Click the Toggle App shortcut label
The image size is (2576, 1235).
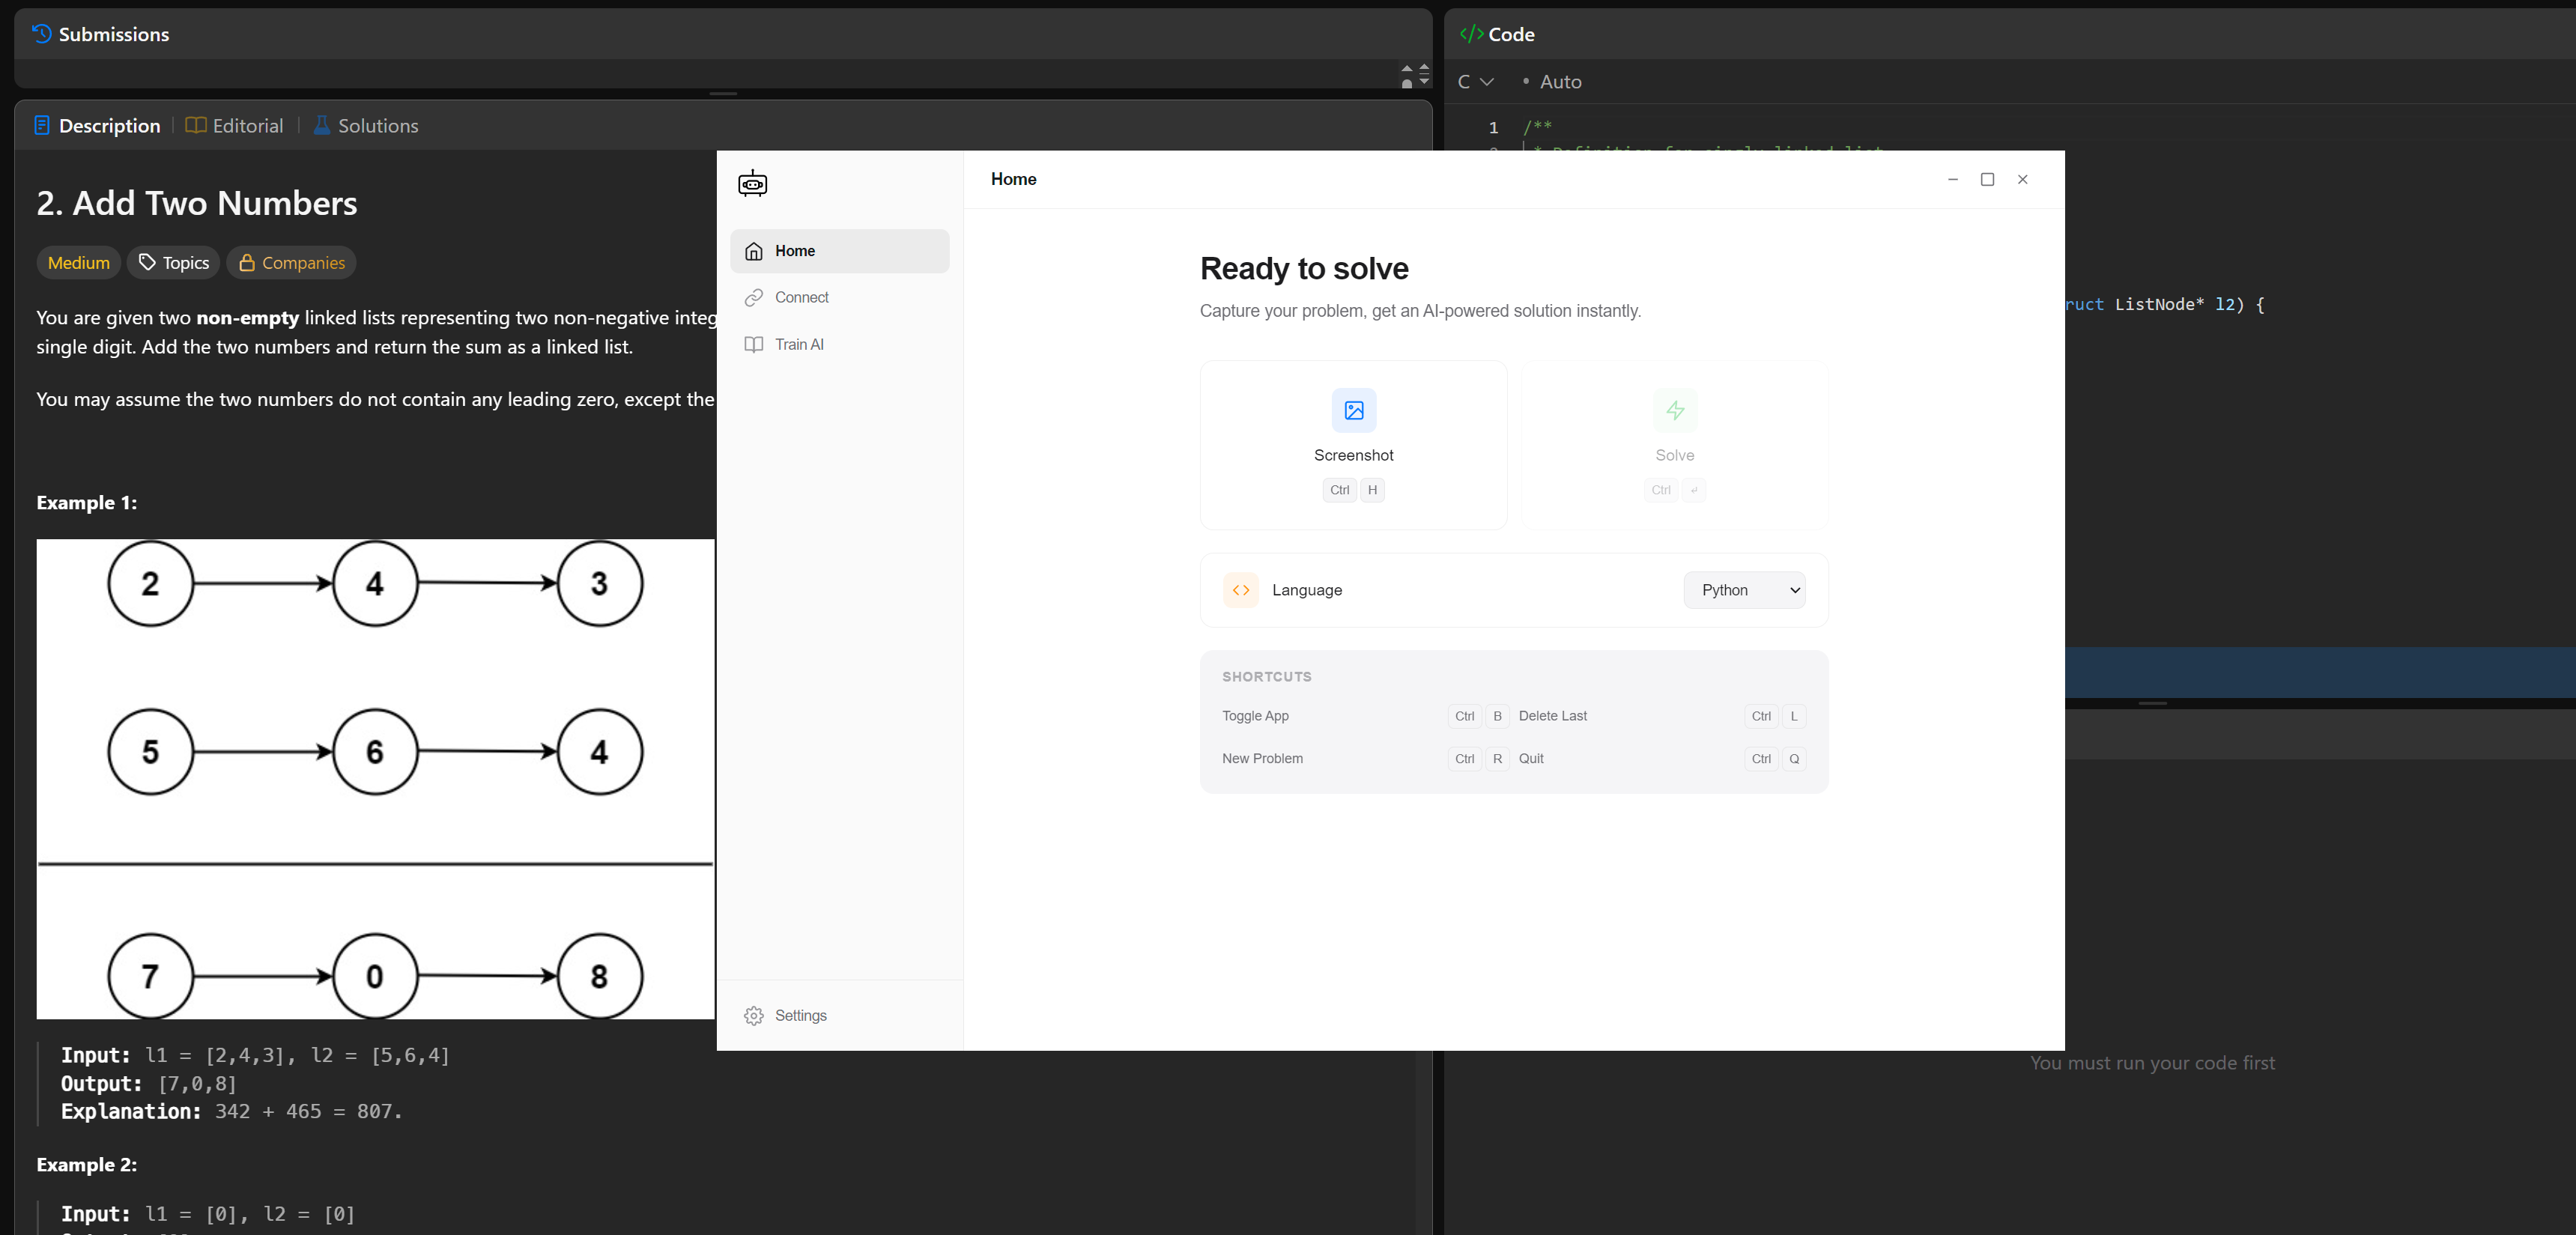[x=1255, y=716]
